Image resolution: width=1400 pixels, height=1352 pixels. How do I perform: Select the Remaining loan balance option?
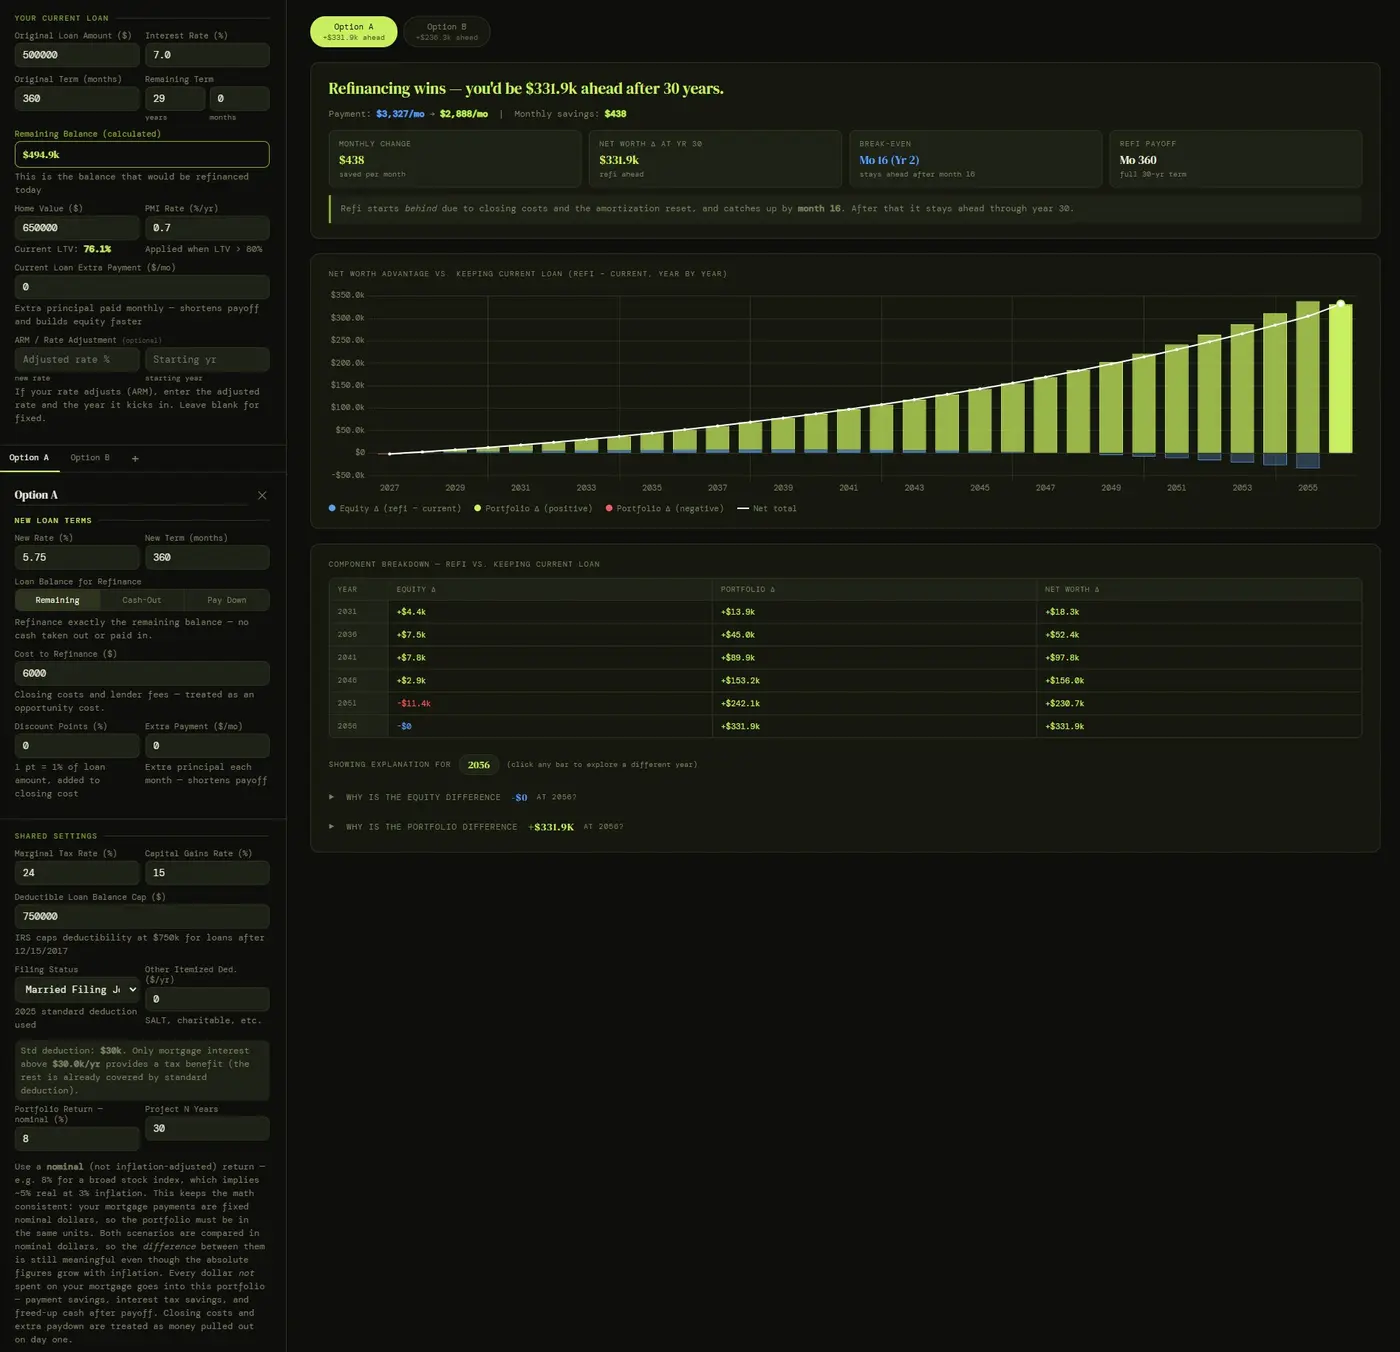57,600
